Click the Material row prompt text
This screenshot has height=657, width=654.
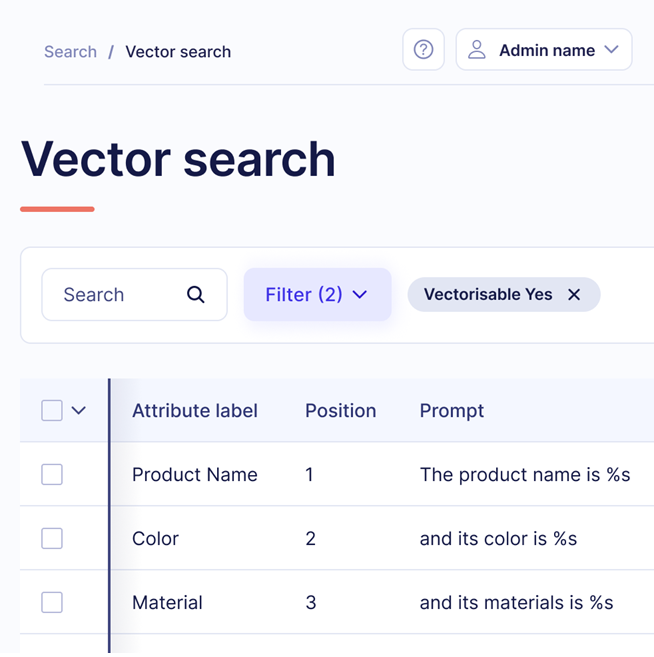[516, 603]
